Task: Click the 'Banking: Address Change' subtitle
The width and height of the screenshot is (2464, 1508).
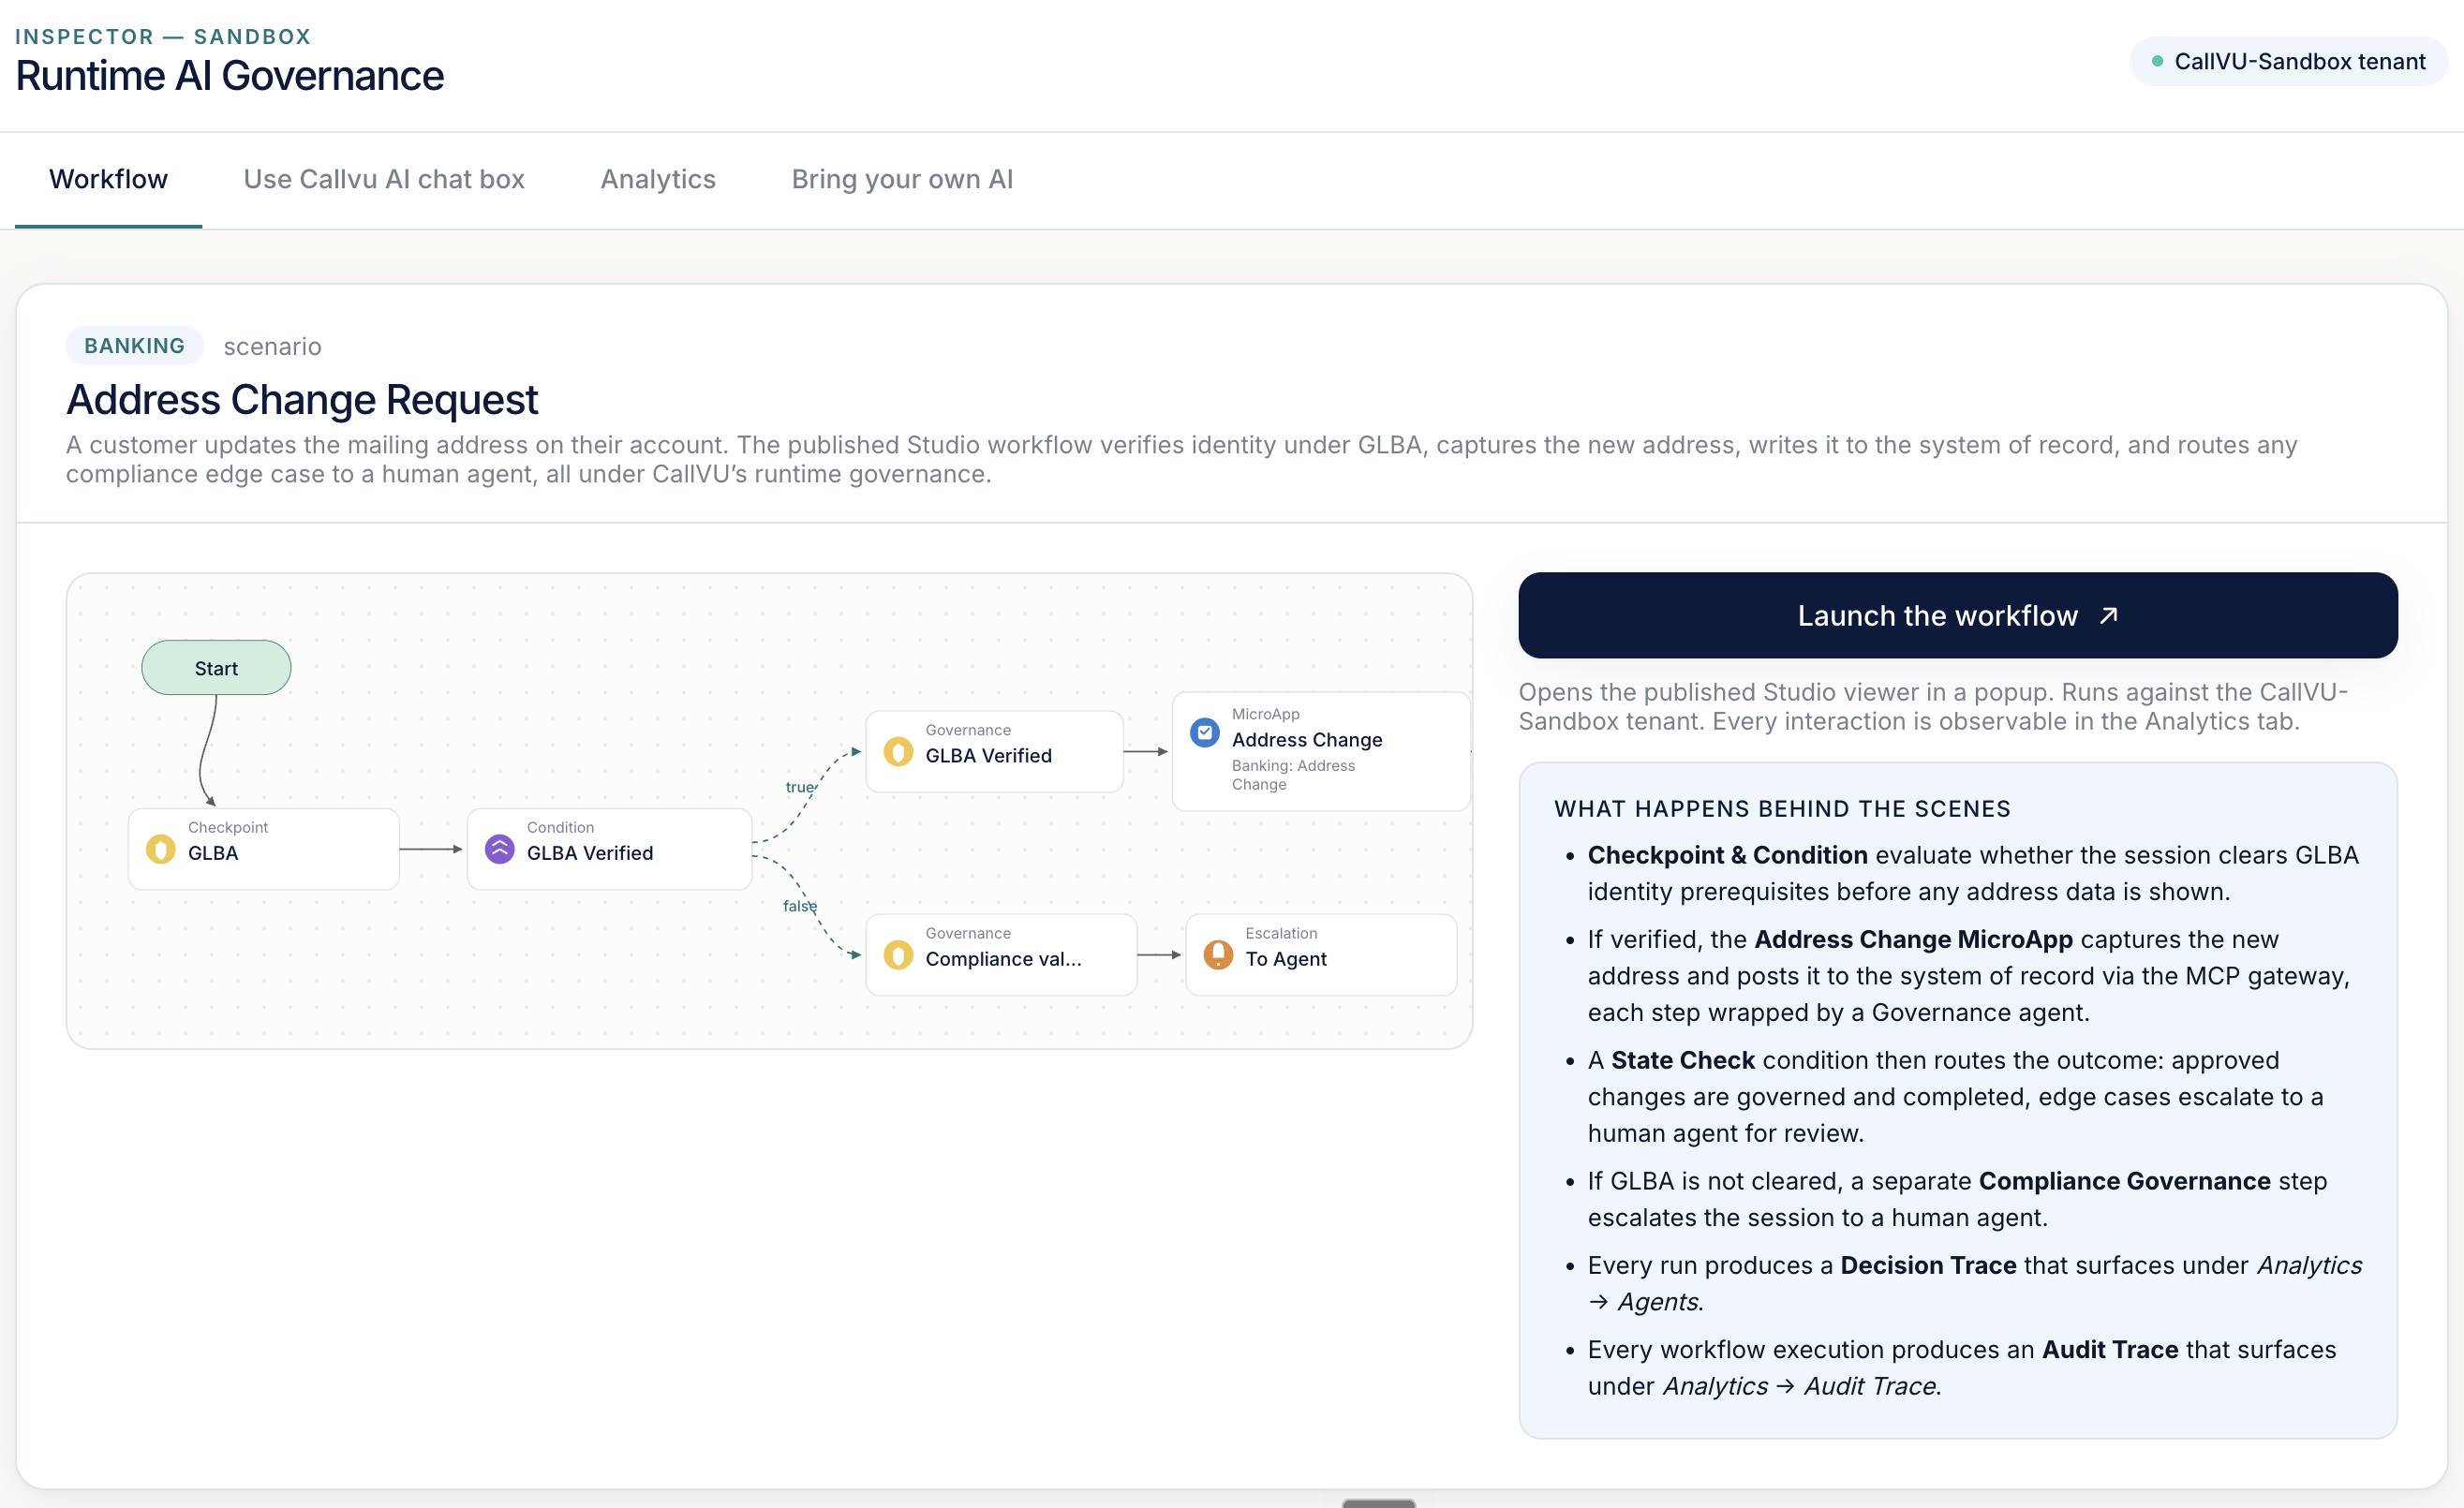Action: [x=1293, y=775]
